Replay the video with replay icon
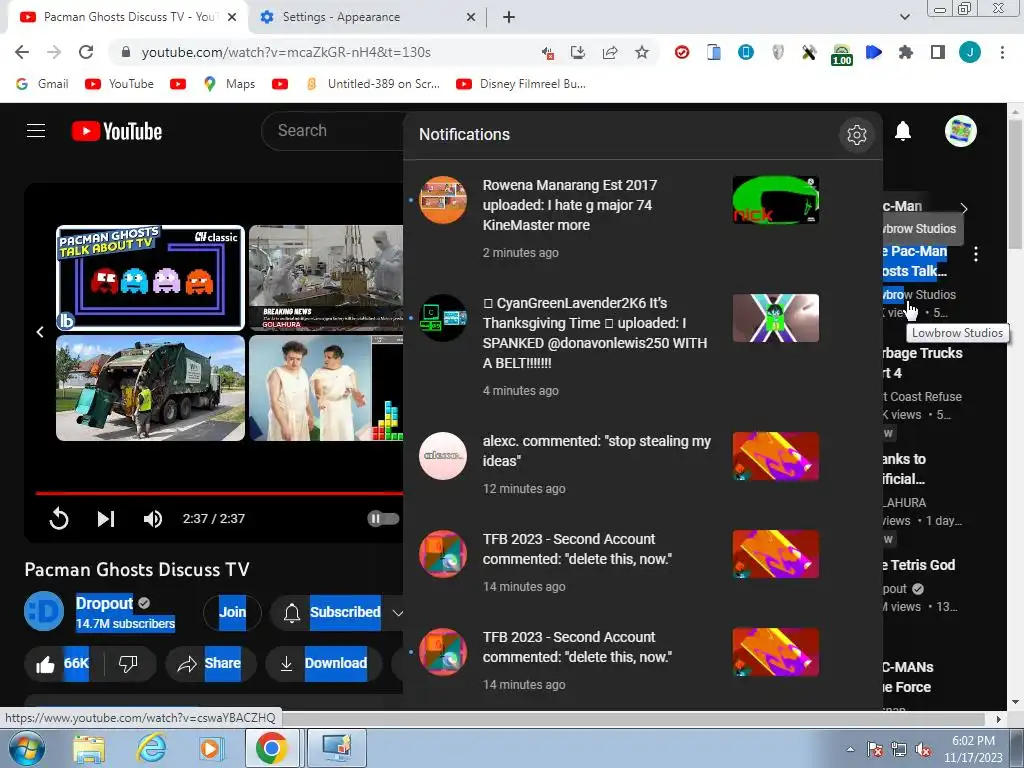The width and height of the screenshot is (1024, 768). 59,519
